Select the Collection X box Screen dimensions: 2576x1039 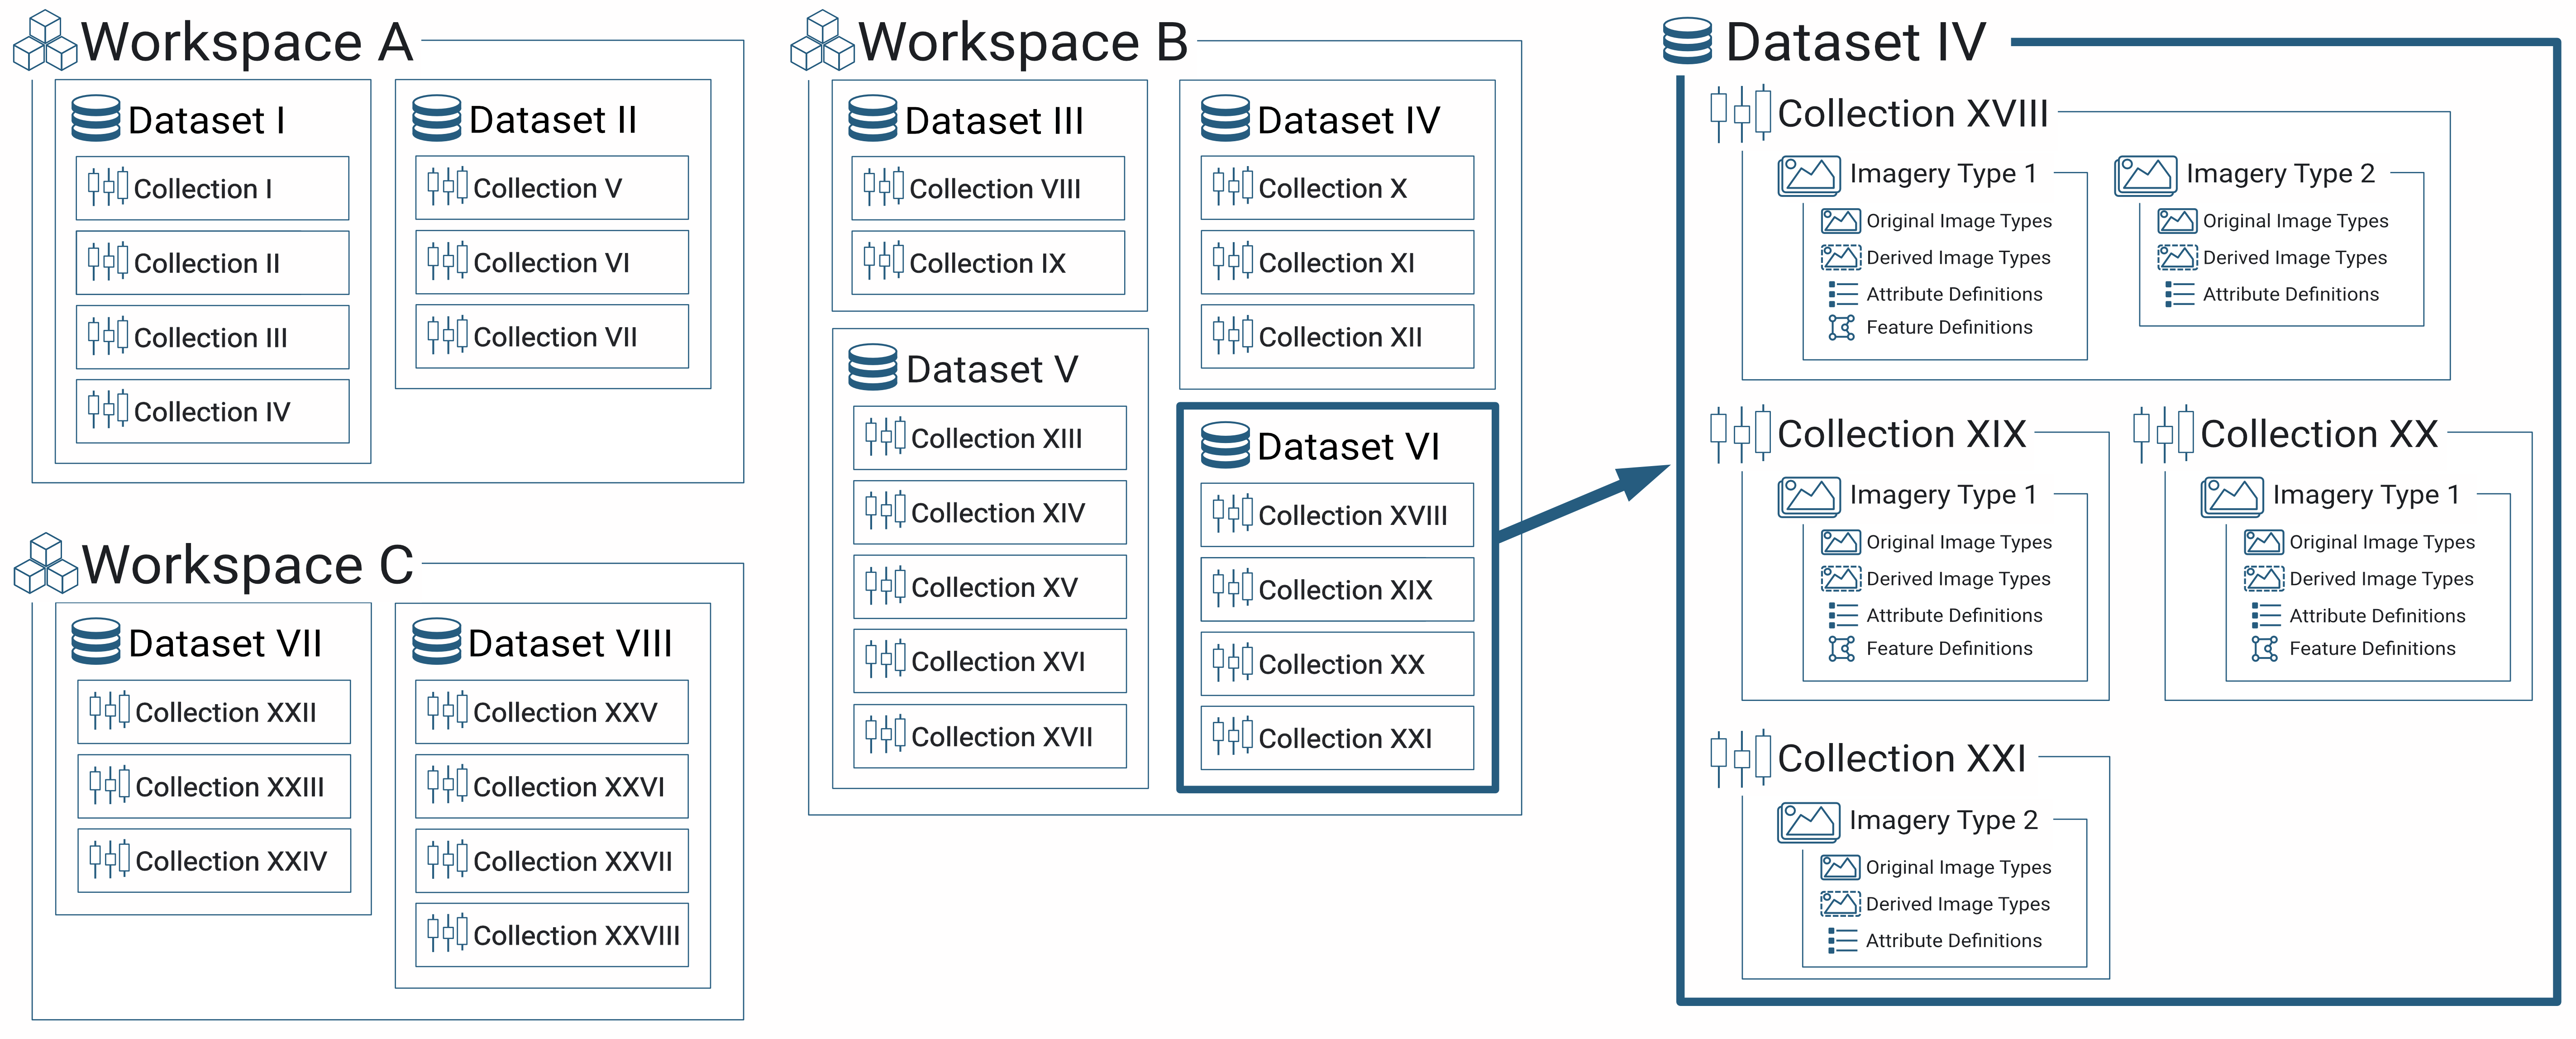click(x=1337, y=187)
